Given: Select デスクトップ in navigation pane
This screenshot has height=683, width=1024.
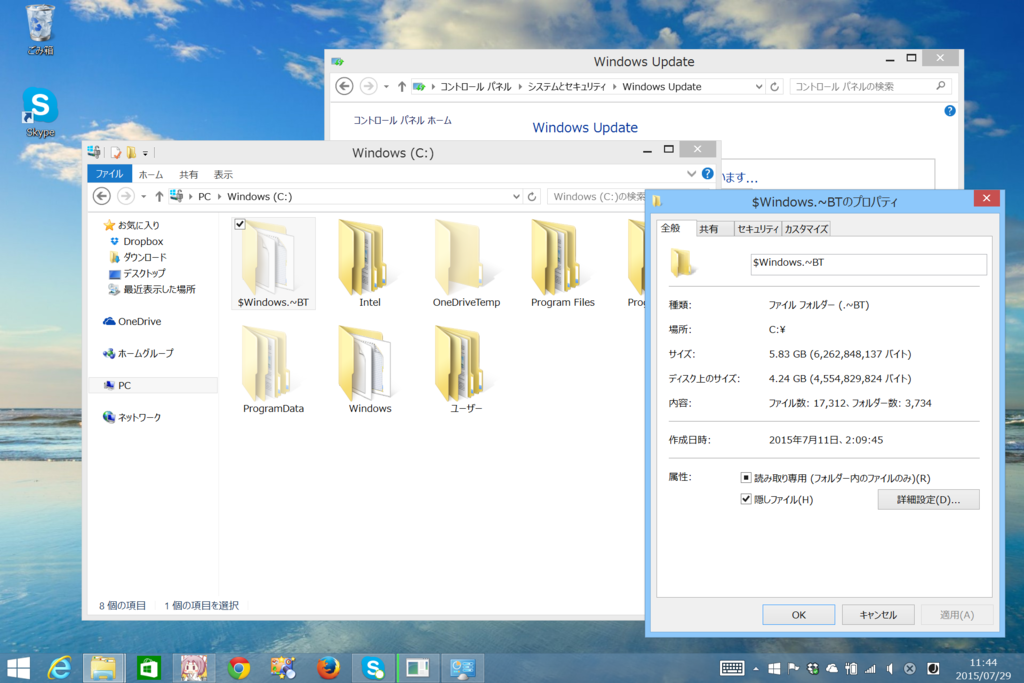Looking at the screenshot, I should coord(144,273).
